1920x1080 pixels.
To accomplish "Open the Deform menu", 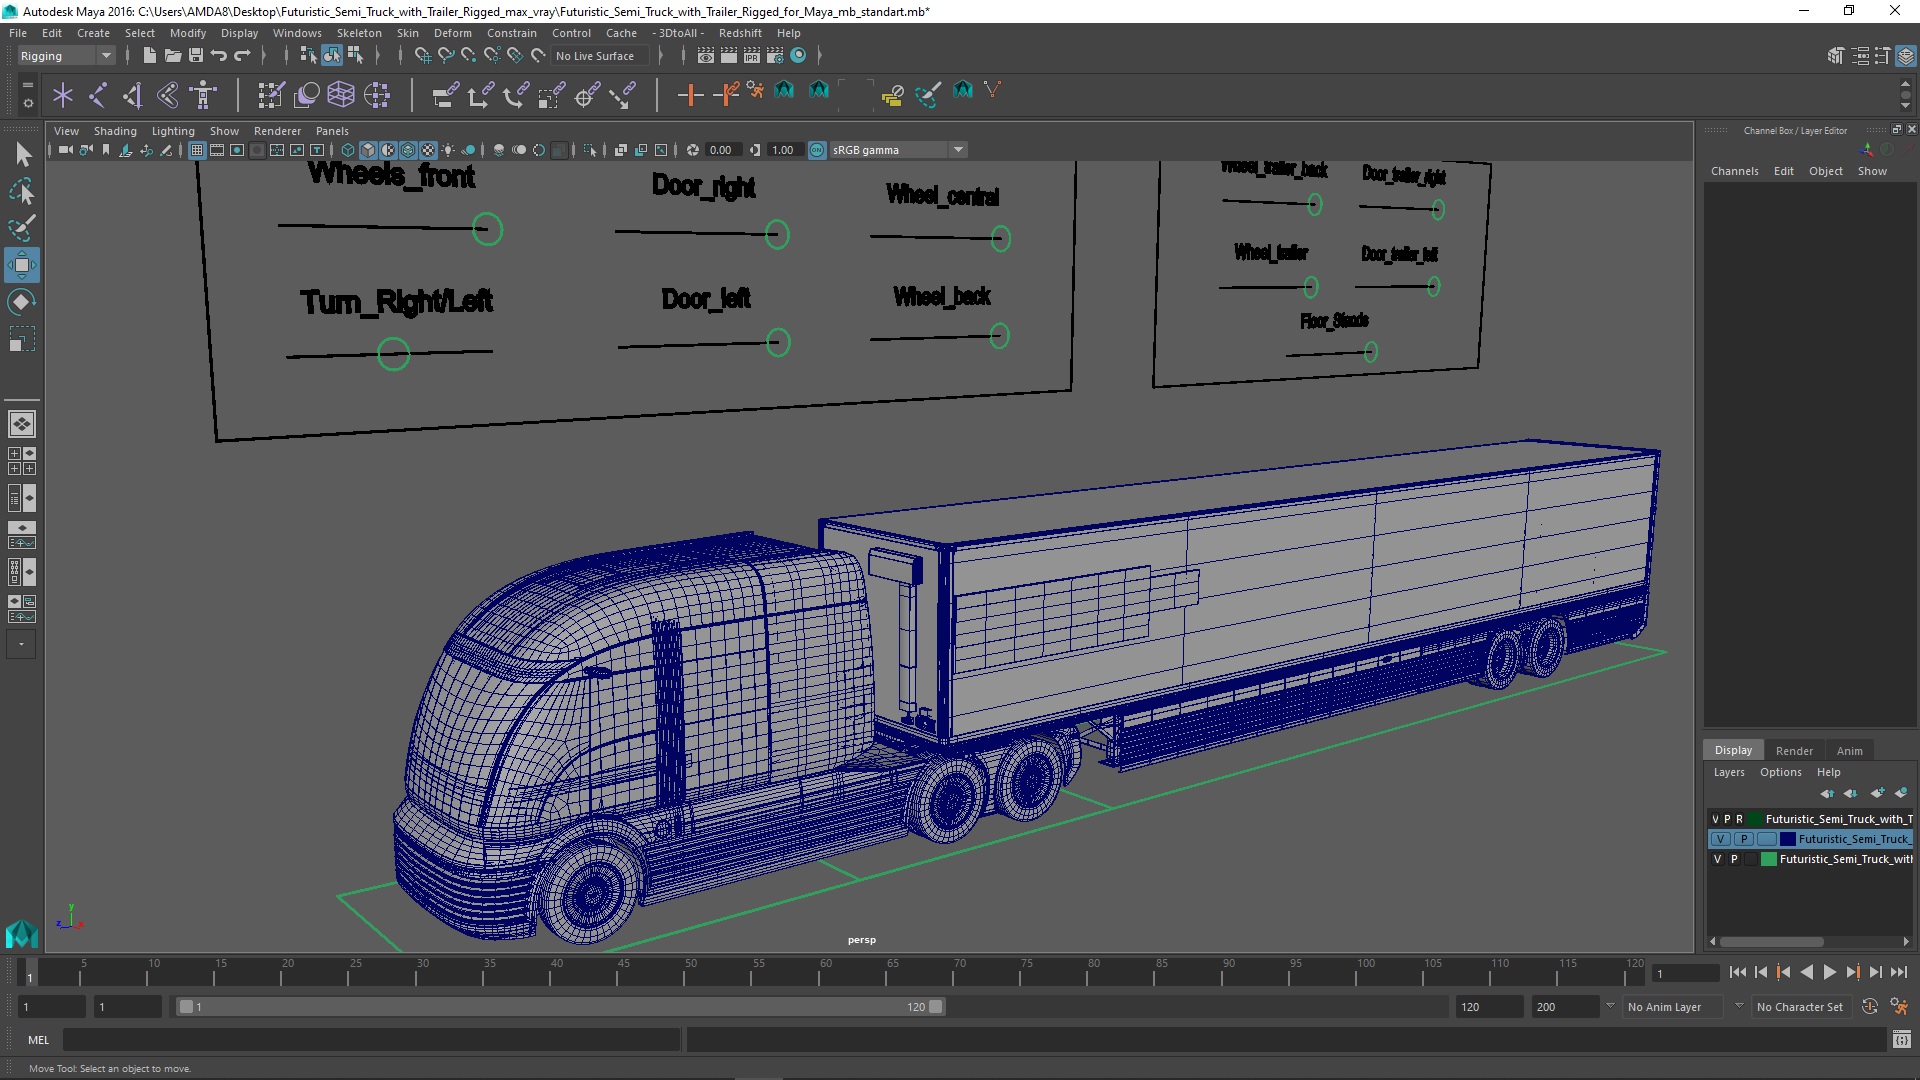I will pos(454,32).
